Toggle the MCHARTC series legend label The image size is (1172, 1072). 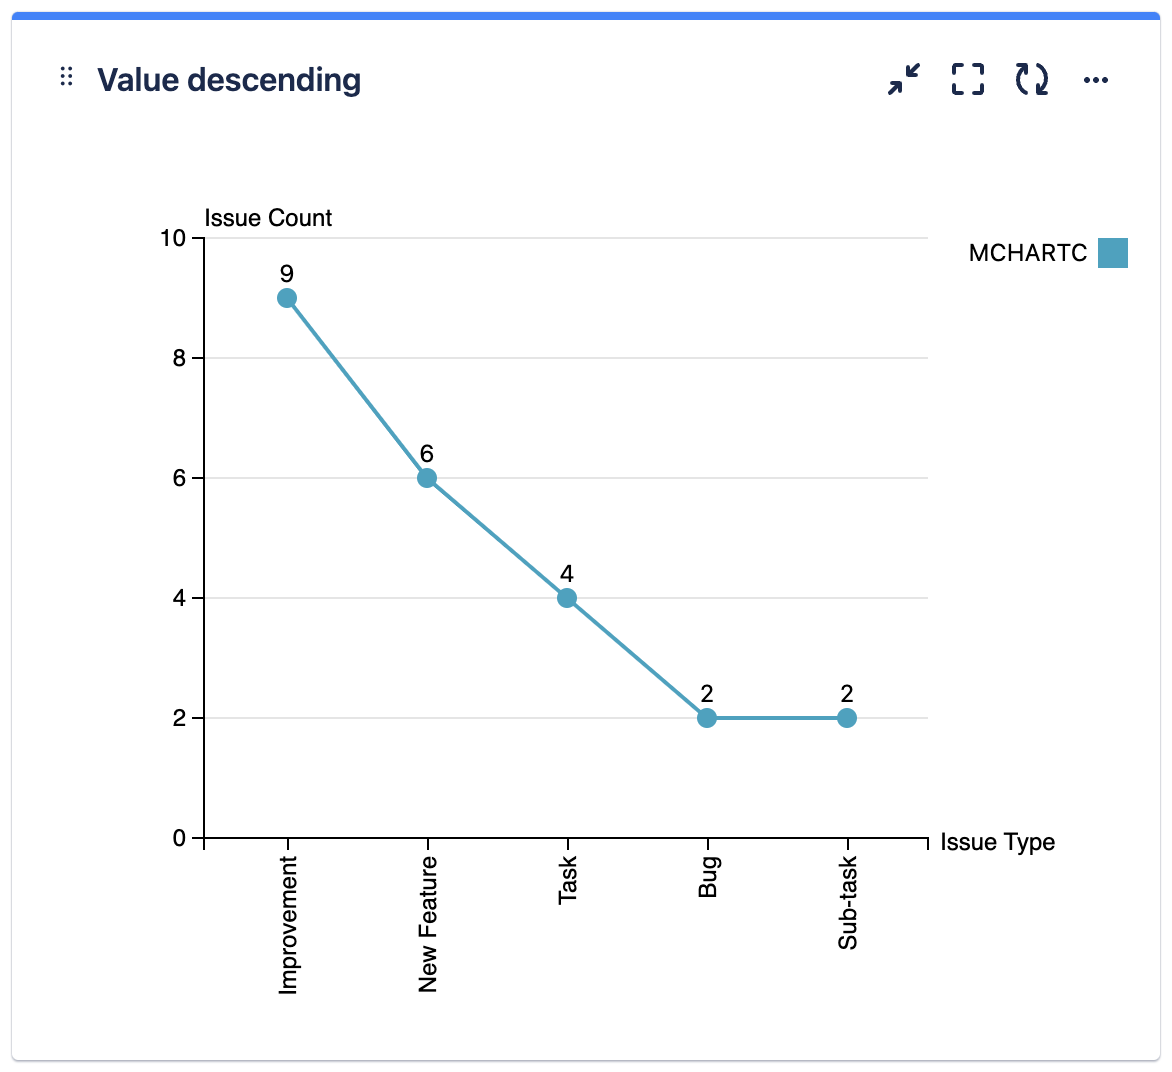tap(1027, 253)
